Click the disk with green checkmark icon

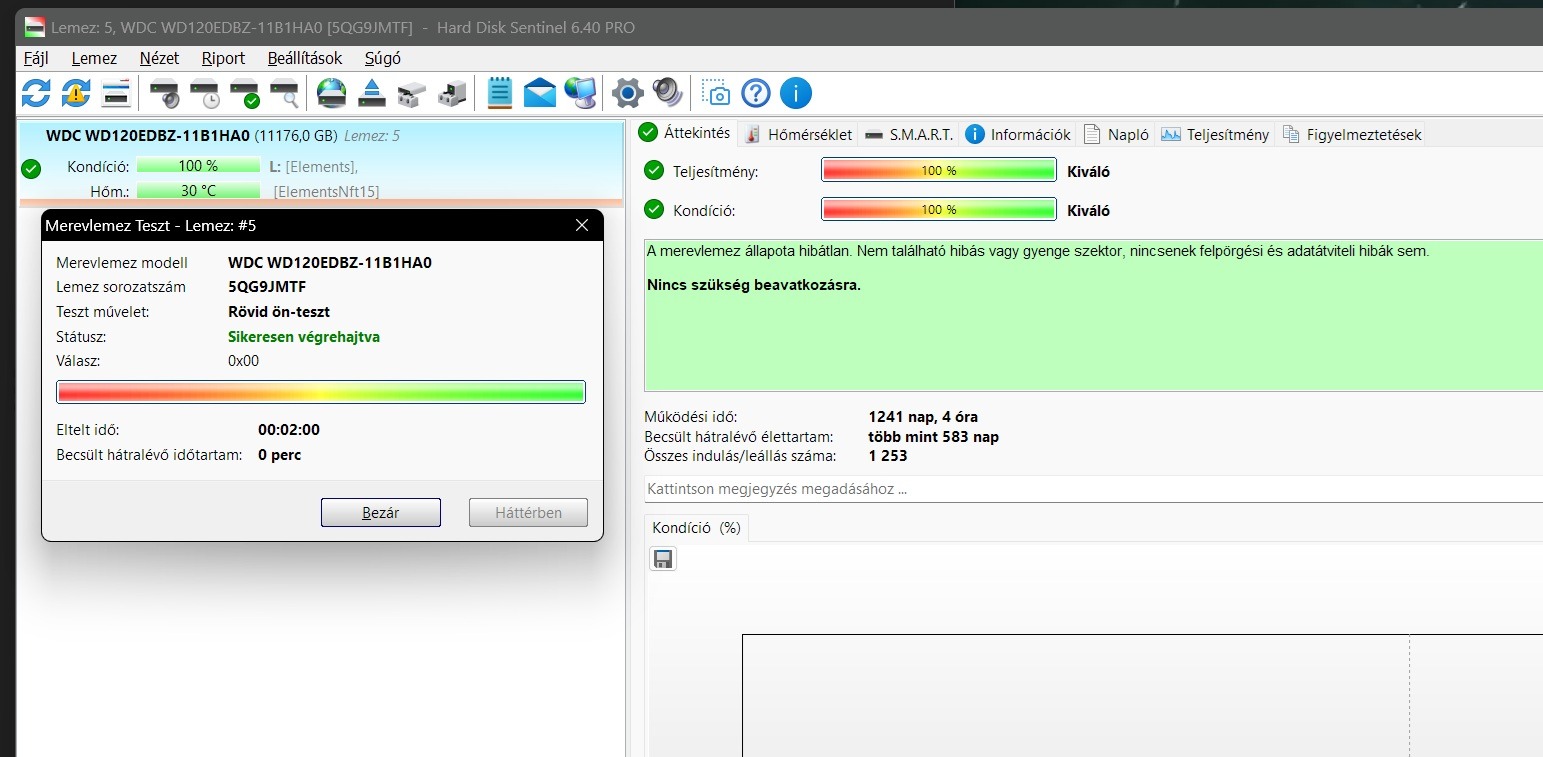pos(245,93)
